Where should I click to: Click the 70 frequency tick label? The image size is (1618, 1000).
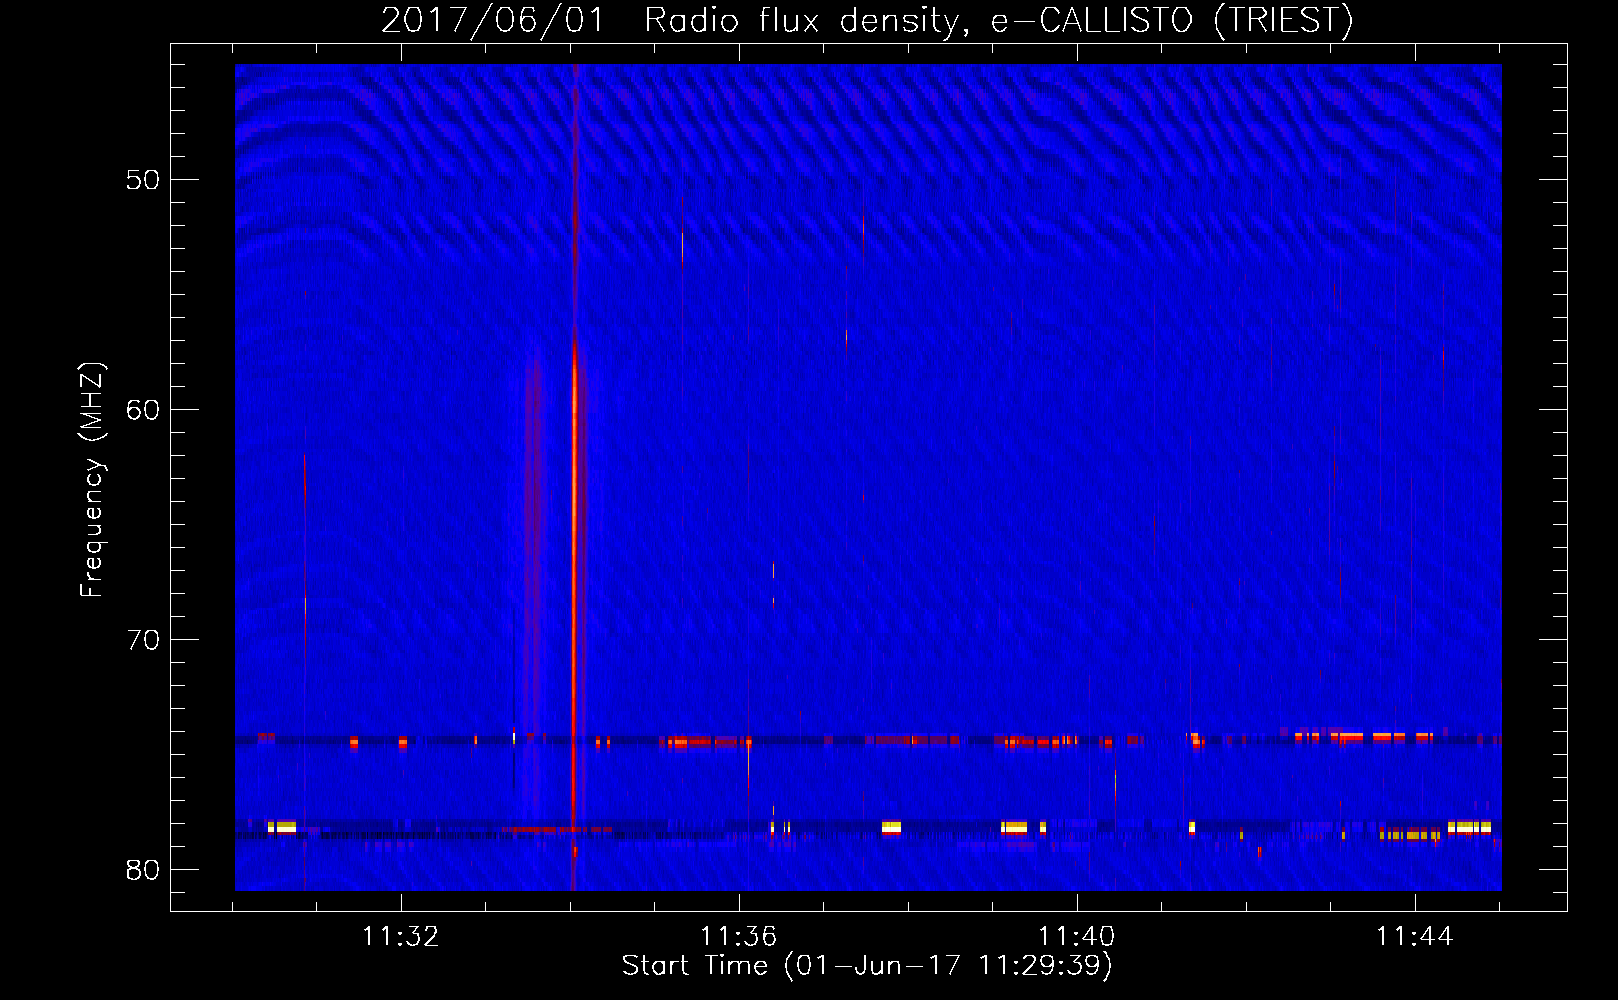click(143, 640)
